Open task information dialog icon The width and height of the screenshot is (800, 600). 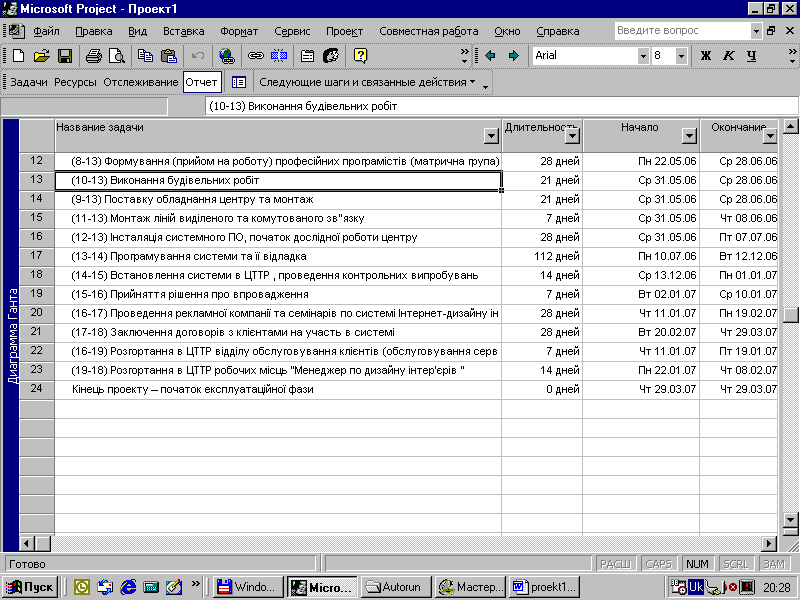click(307, 56)
